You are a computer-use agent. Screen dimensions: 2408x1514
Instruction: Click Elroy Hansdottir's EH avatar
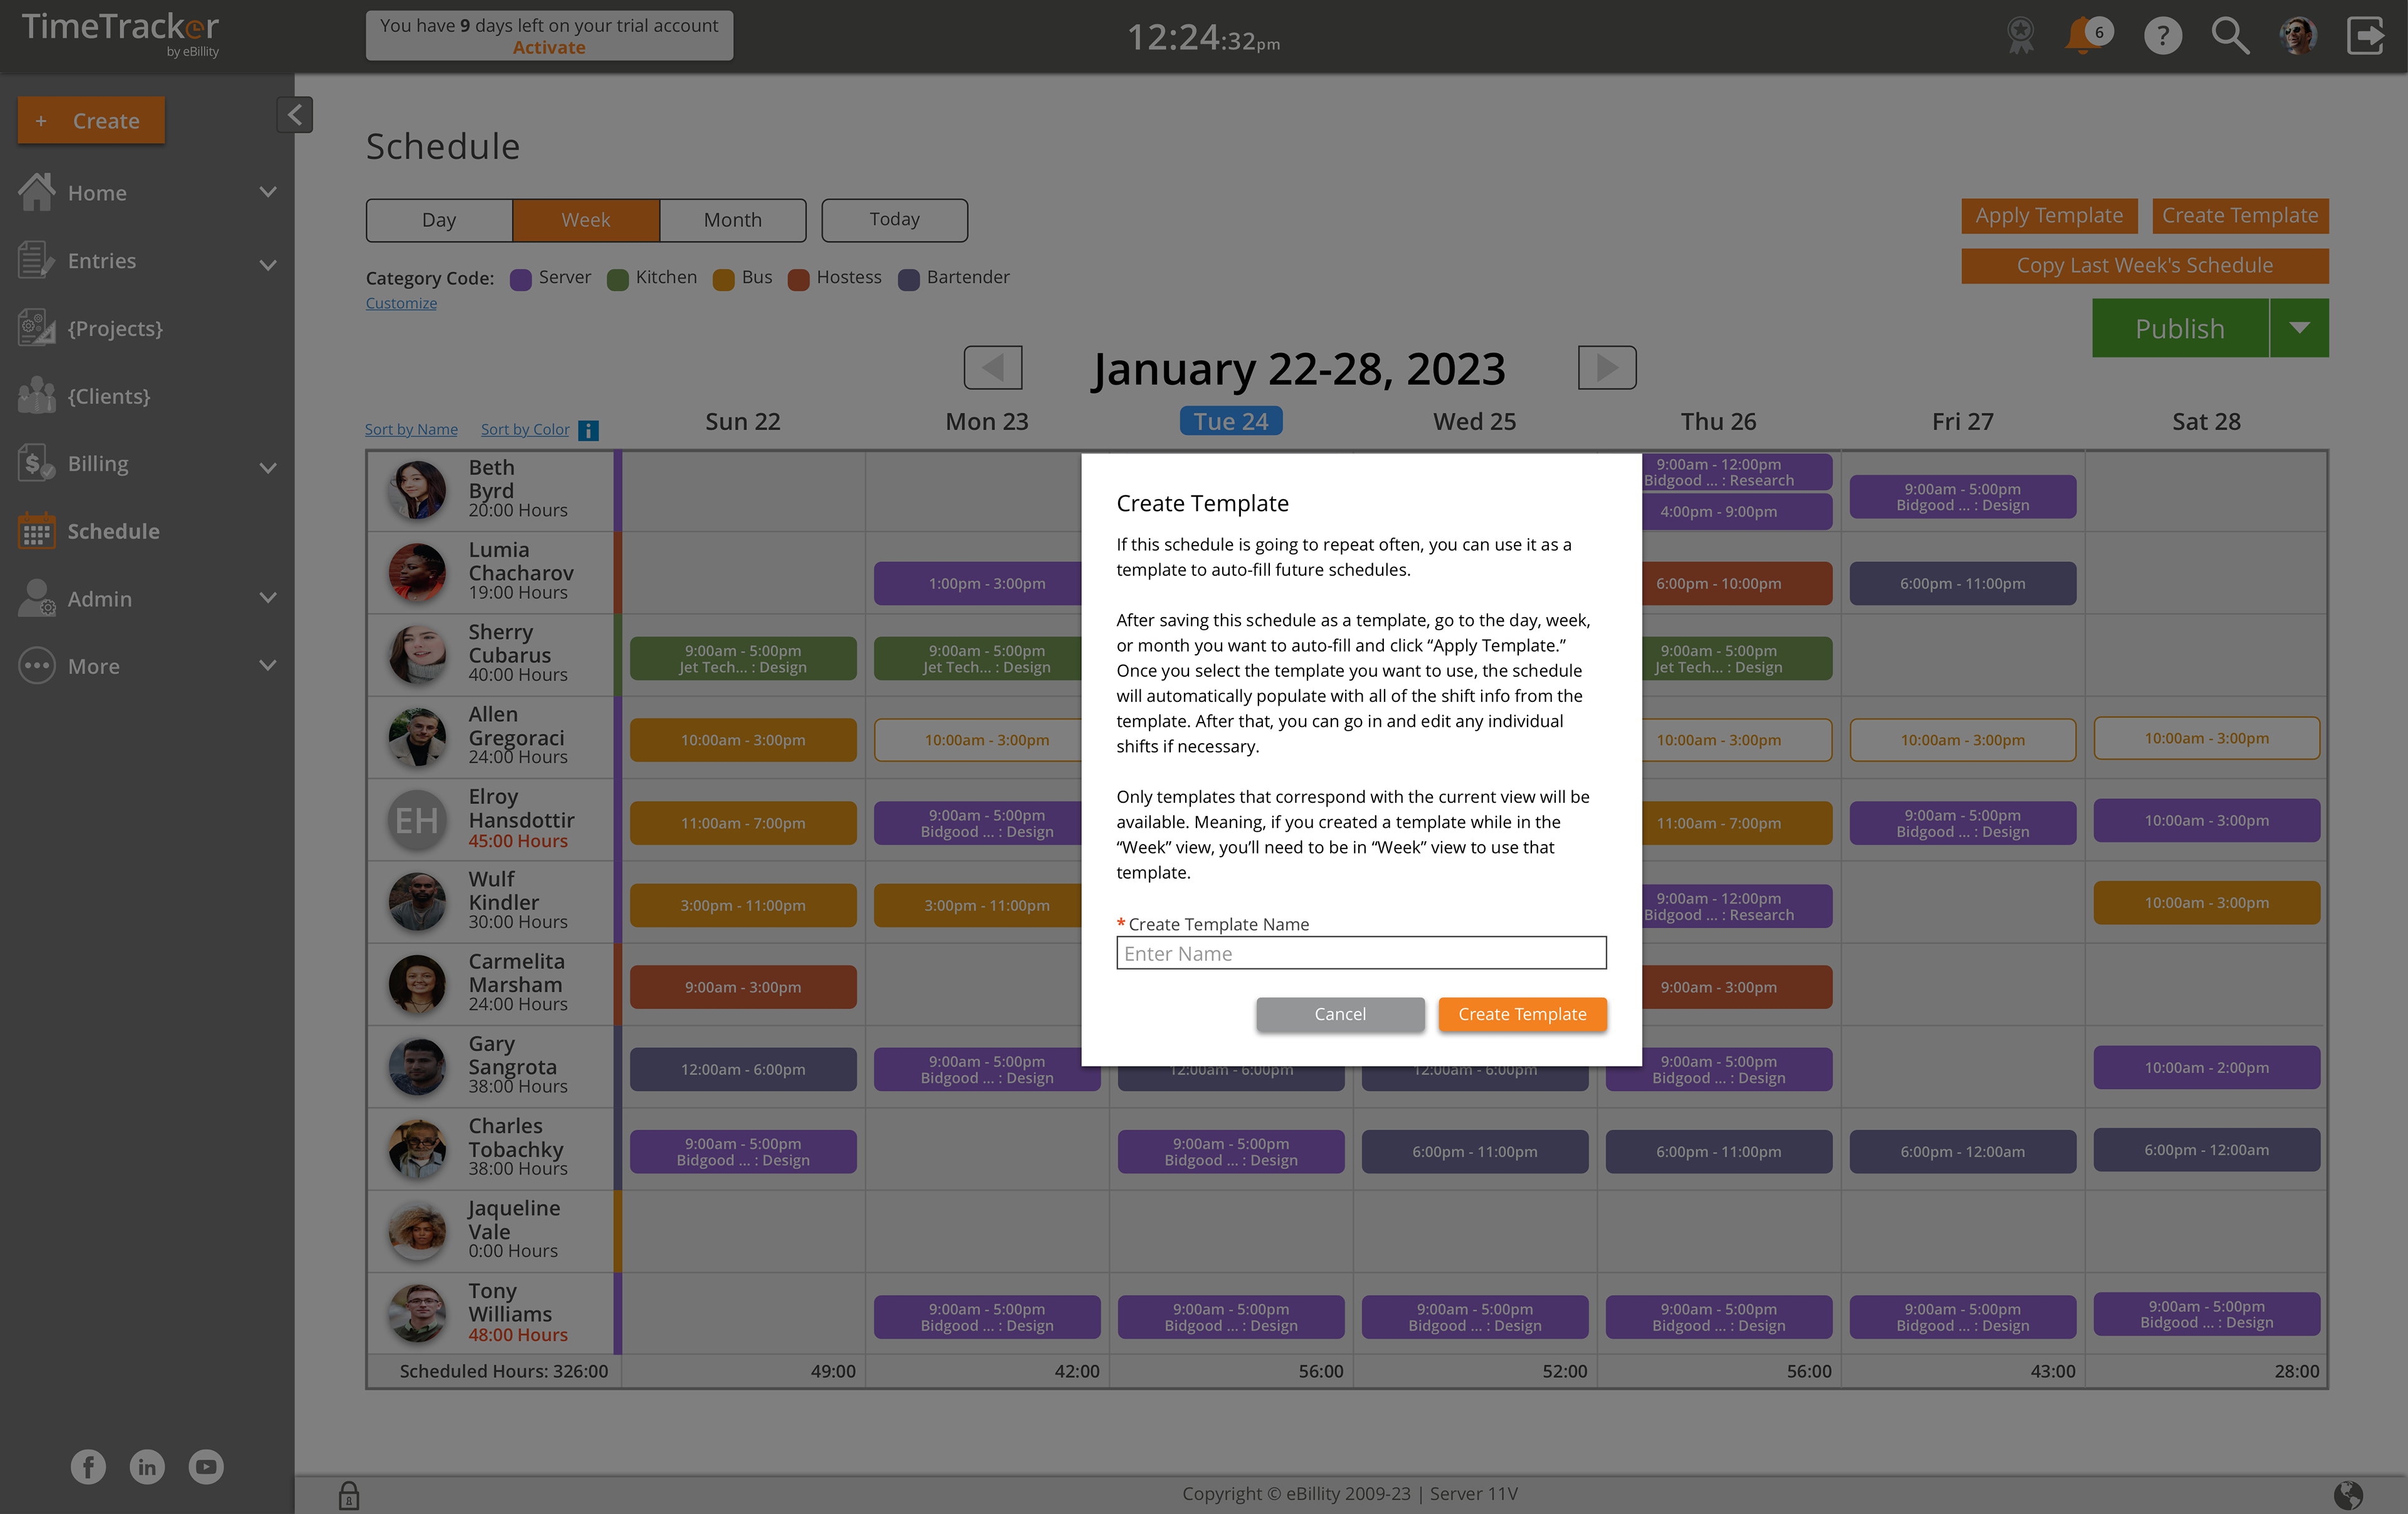coord(417,820)
